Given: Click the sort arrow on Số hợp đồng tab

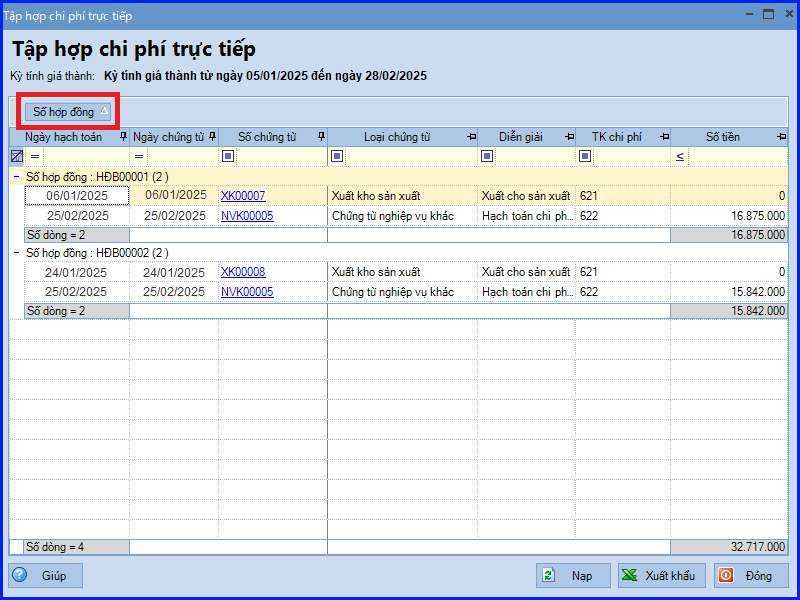Looking at the screenshot, I should (x=104, y=112).
